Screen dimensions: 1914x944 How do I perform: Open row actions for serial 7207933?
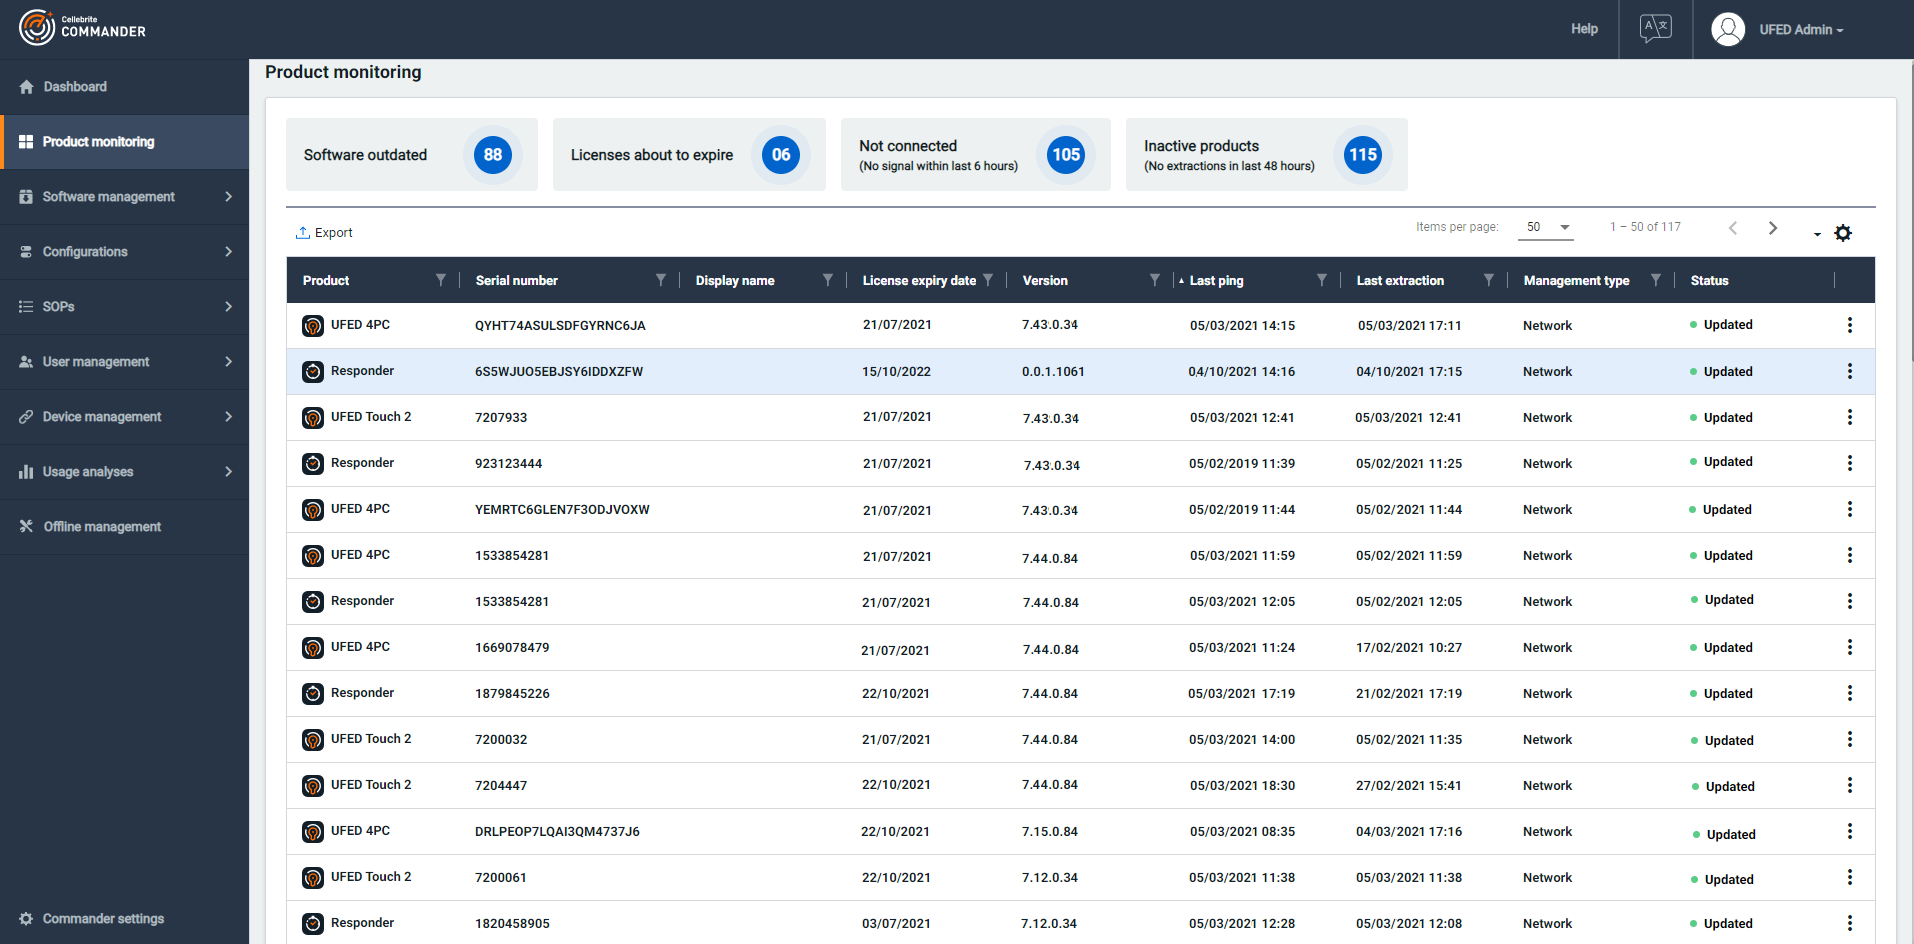coord(1850,417)
